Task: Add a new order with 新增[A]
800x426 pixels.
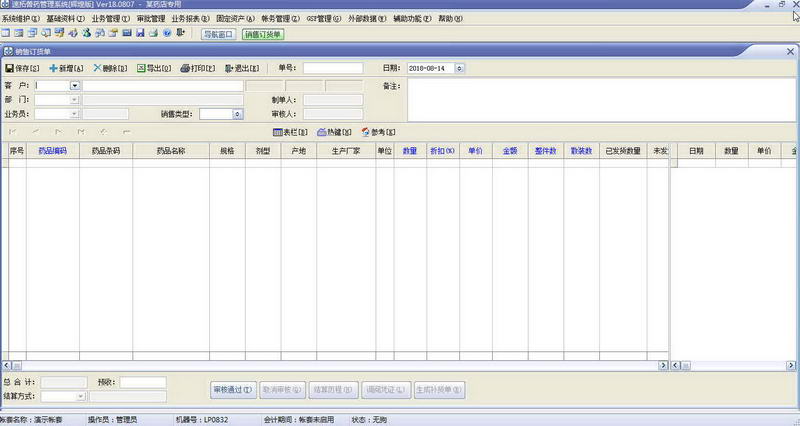Action: click(66, 68)
